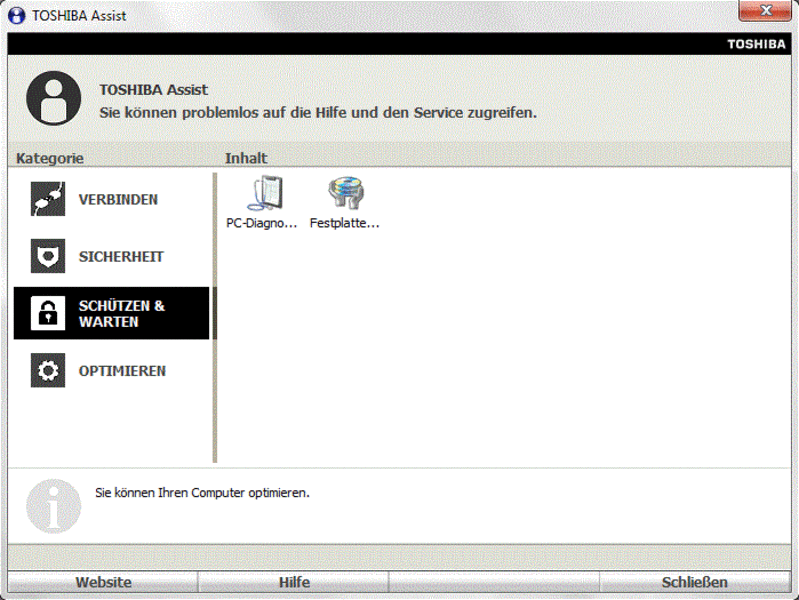Click the SCHÜTZEN & WARTEN padlock icon
This screenshot has width=799, height=600.
(x=48, y=313)
